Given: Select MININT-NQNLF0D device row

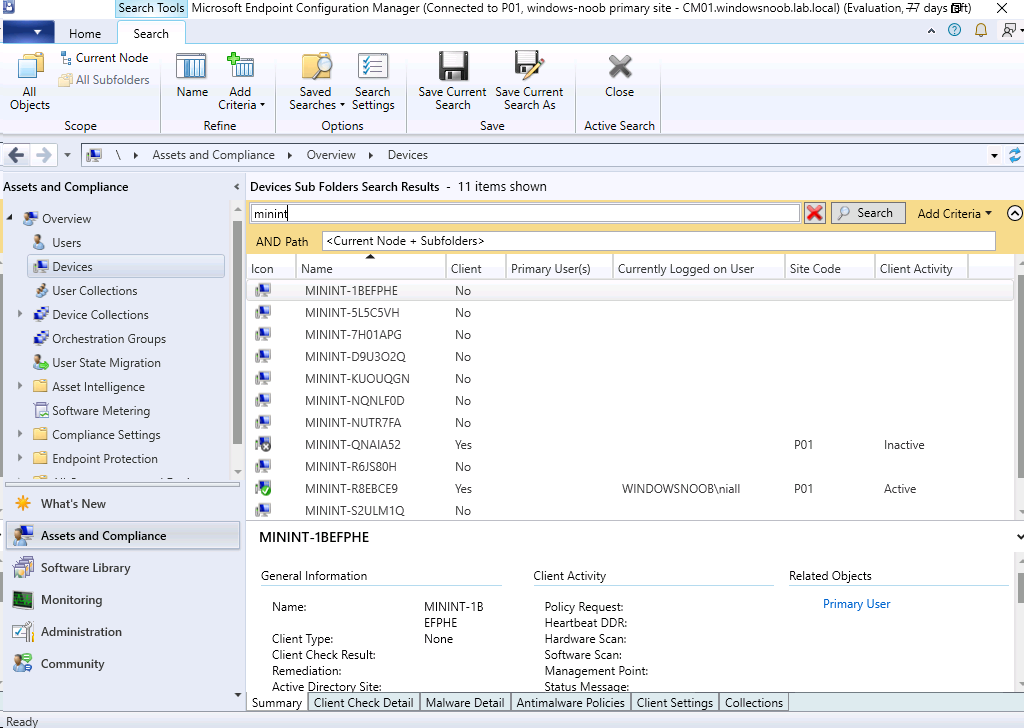Looking at the screenshot, I should pos(631,401).
